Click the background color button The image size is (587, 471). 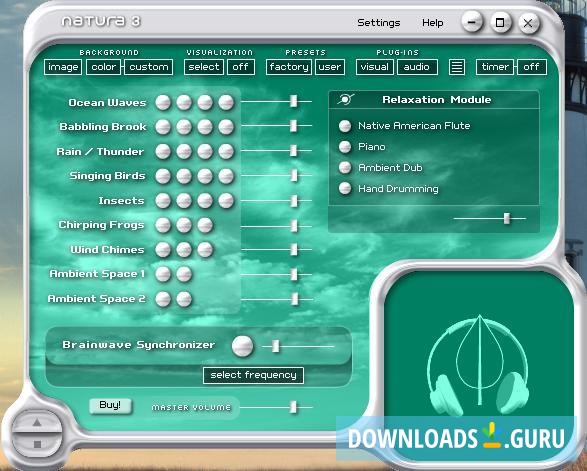(103, 67)
